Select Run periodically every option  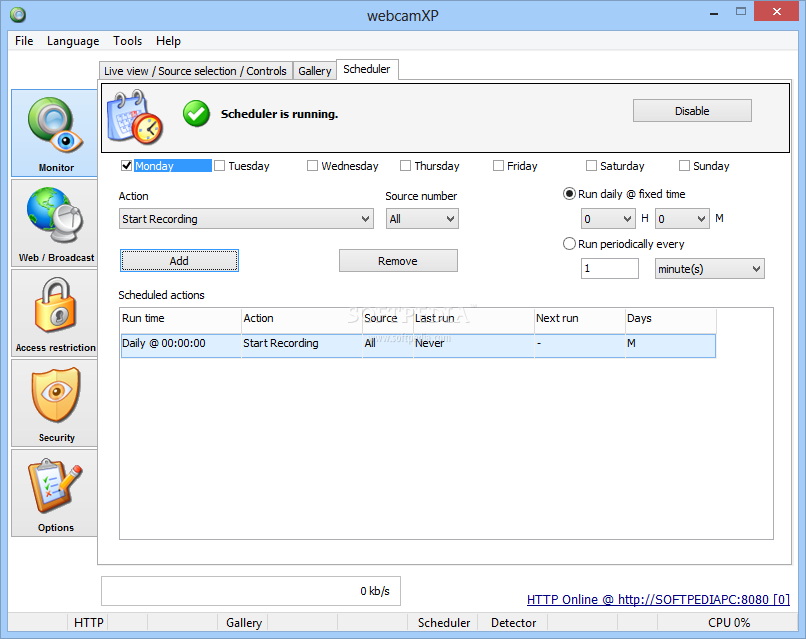[x=569, y=244]
